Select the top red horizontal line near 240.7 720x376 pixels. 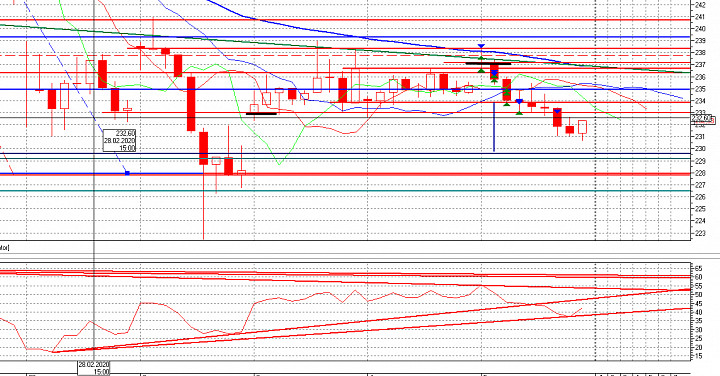tap(345, 20)
